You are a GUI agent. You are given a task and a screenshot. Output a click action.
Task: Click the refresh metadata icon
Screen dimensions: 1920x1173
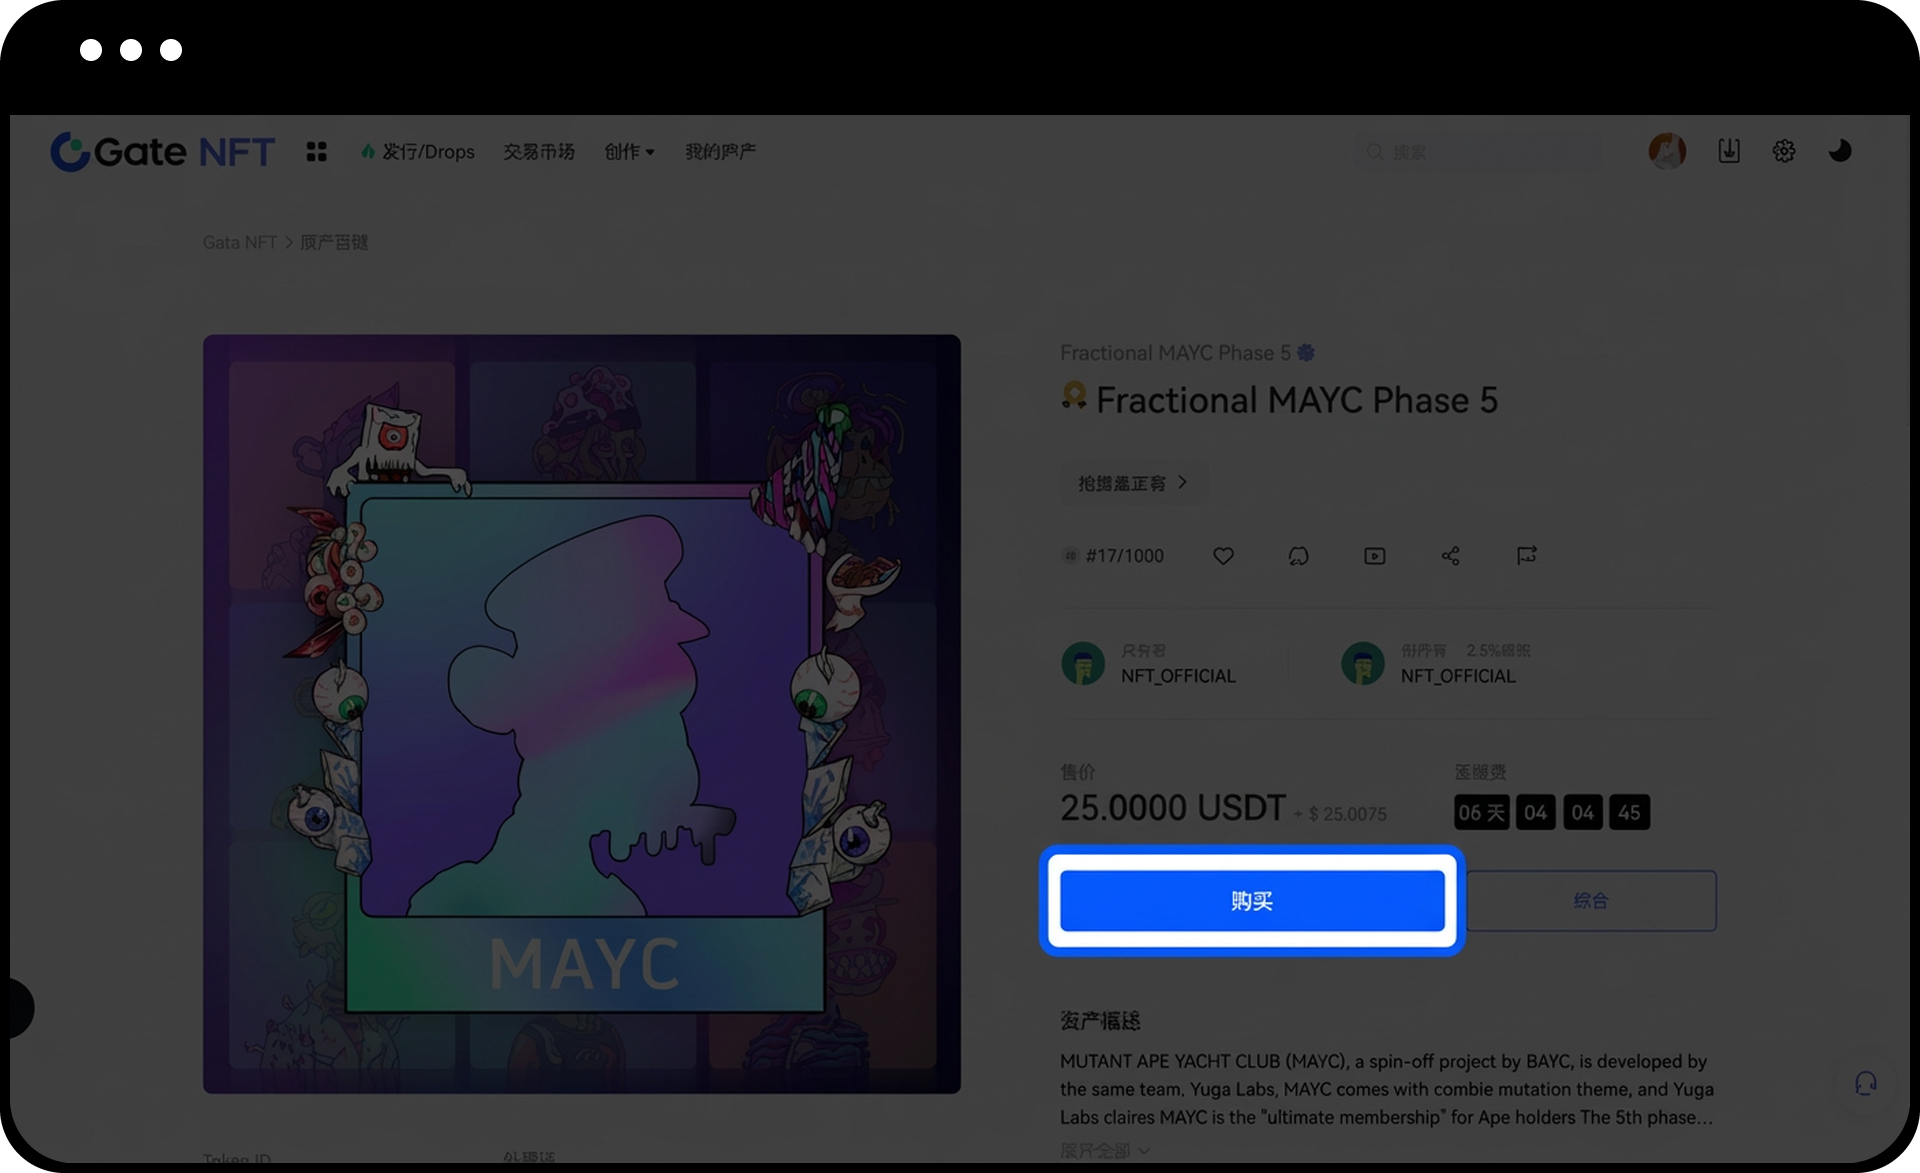pos(1298,556)
